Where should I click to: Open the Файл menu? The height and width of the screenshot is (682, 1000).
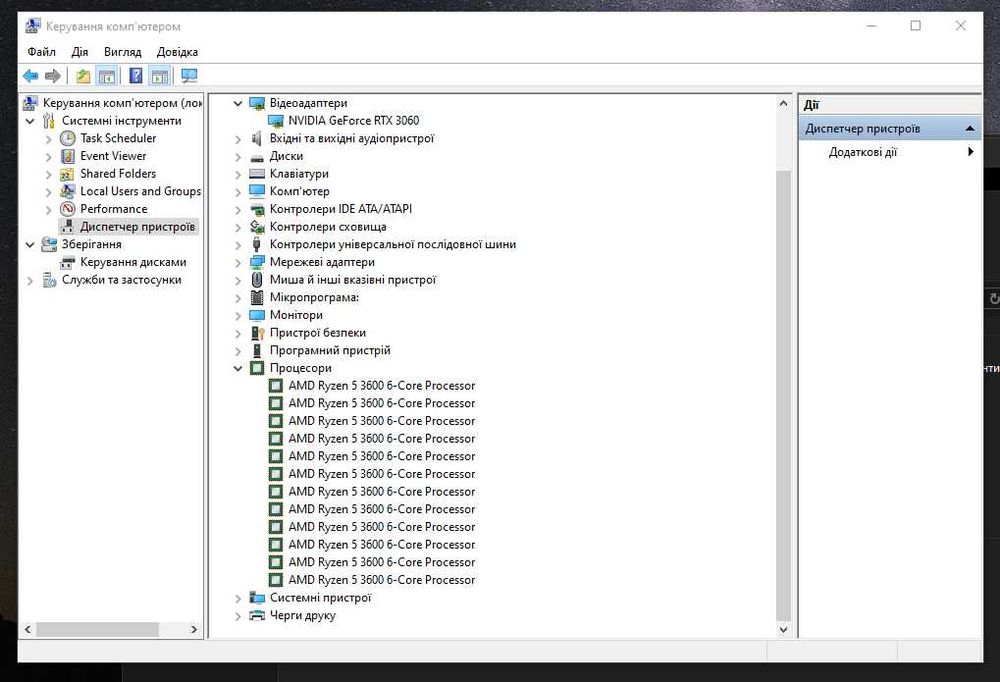pyautogui.click(x=41, y=52)
